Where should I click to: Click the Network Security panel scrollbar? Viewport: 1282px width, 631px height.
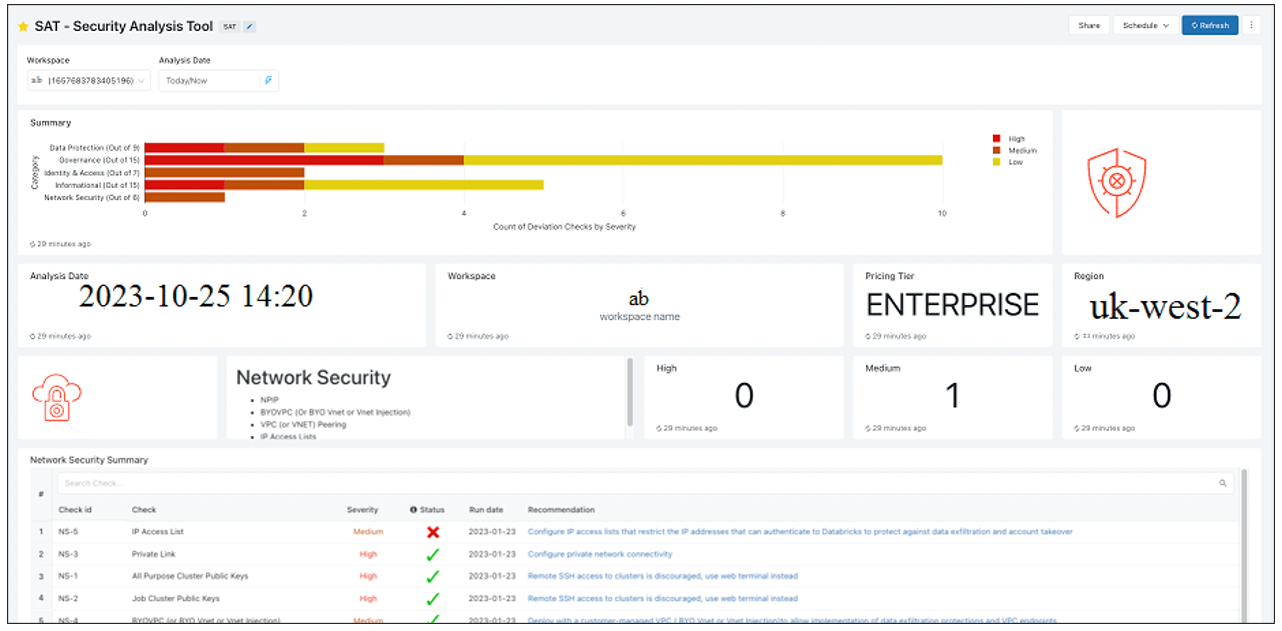(629, 392)
